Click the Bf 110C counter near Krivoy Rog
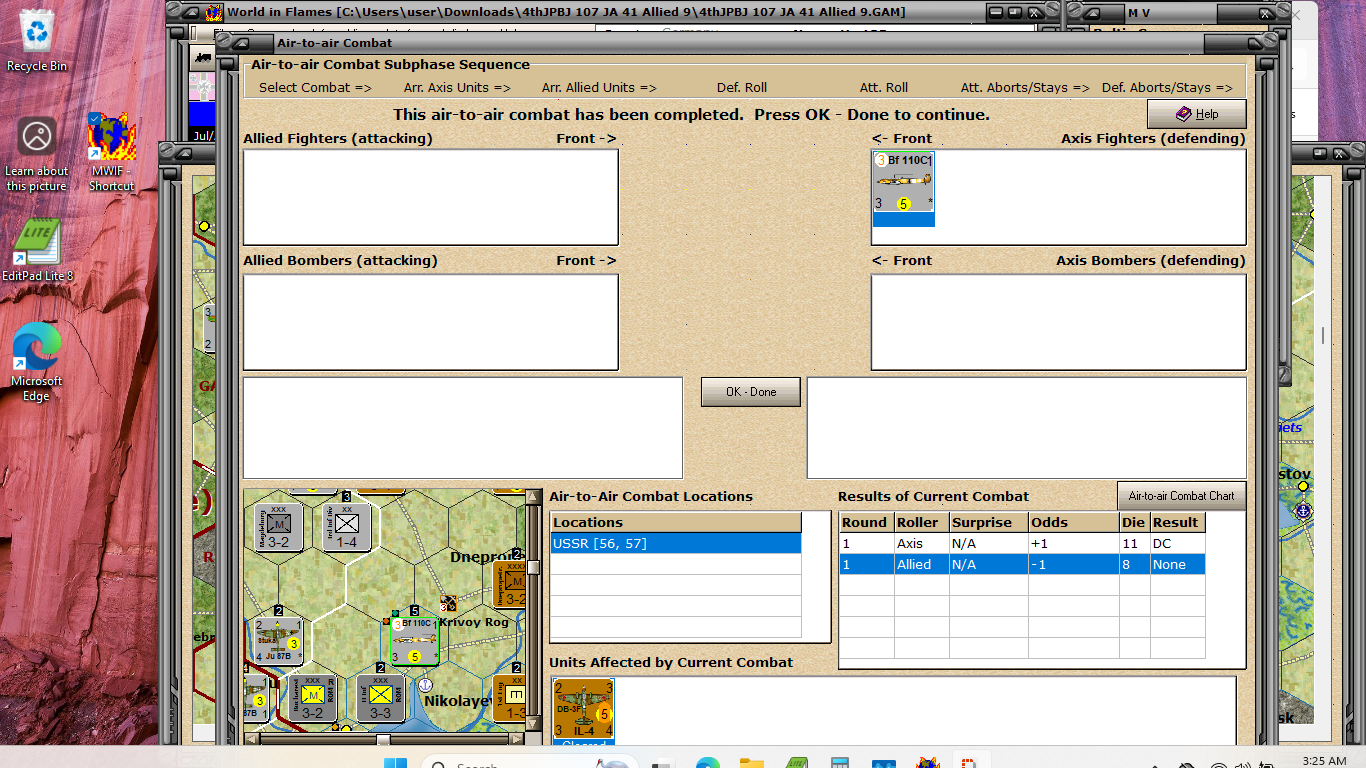This screenshot has height=768, width=1366. click(414, 639)
